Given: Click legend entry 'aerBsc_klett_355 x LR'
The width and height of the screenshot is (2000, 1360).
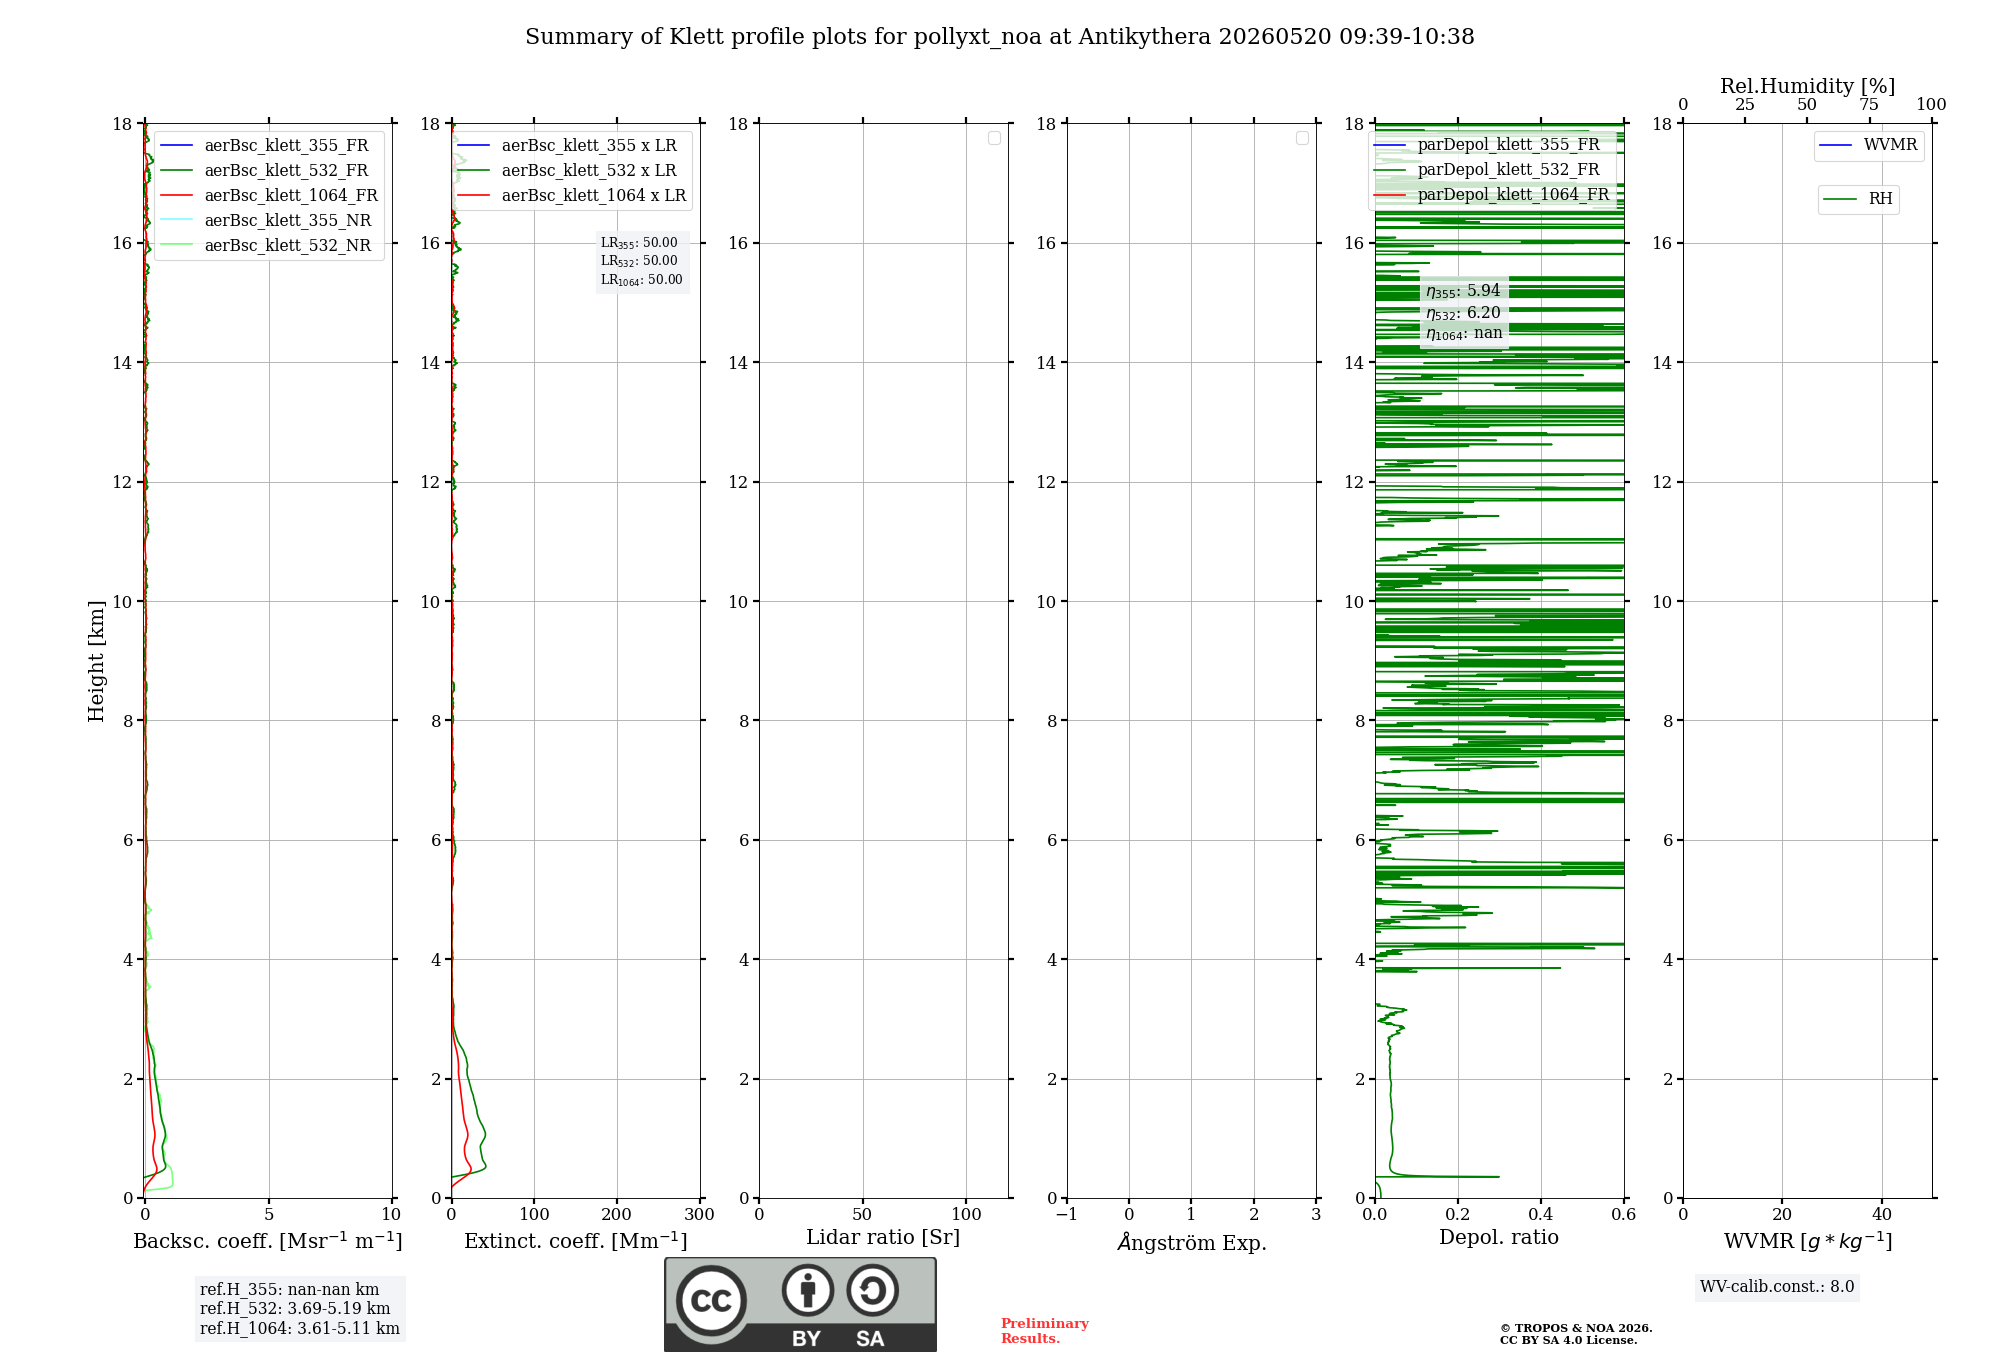Looking at the screenshot, I should 567,145.
